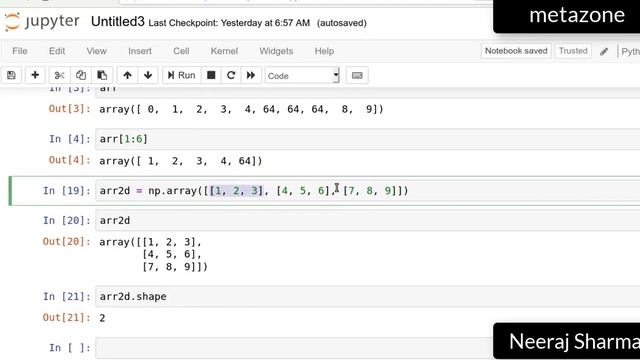
Task: Click the Trusted notebook button
Action: point(573,51)
